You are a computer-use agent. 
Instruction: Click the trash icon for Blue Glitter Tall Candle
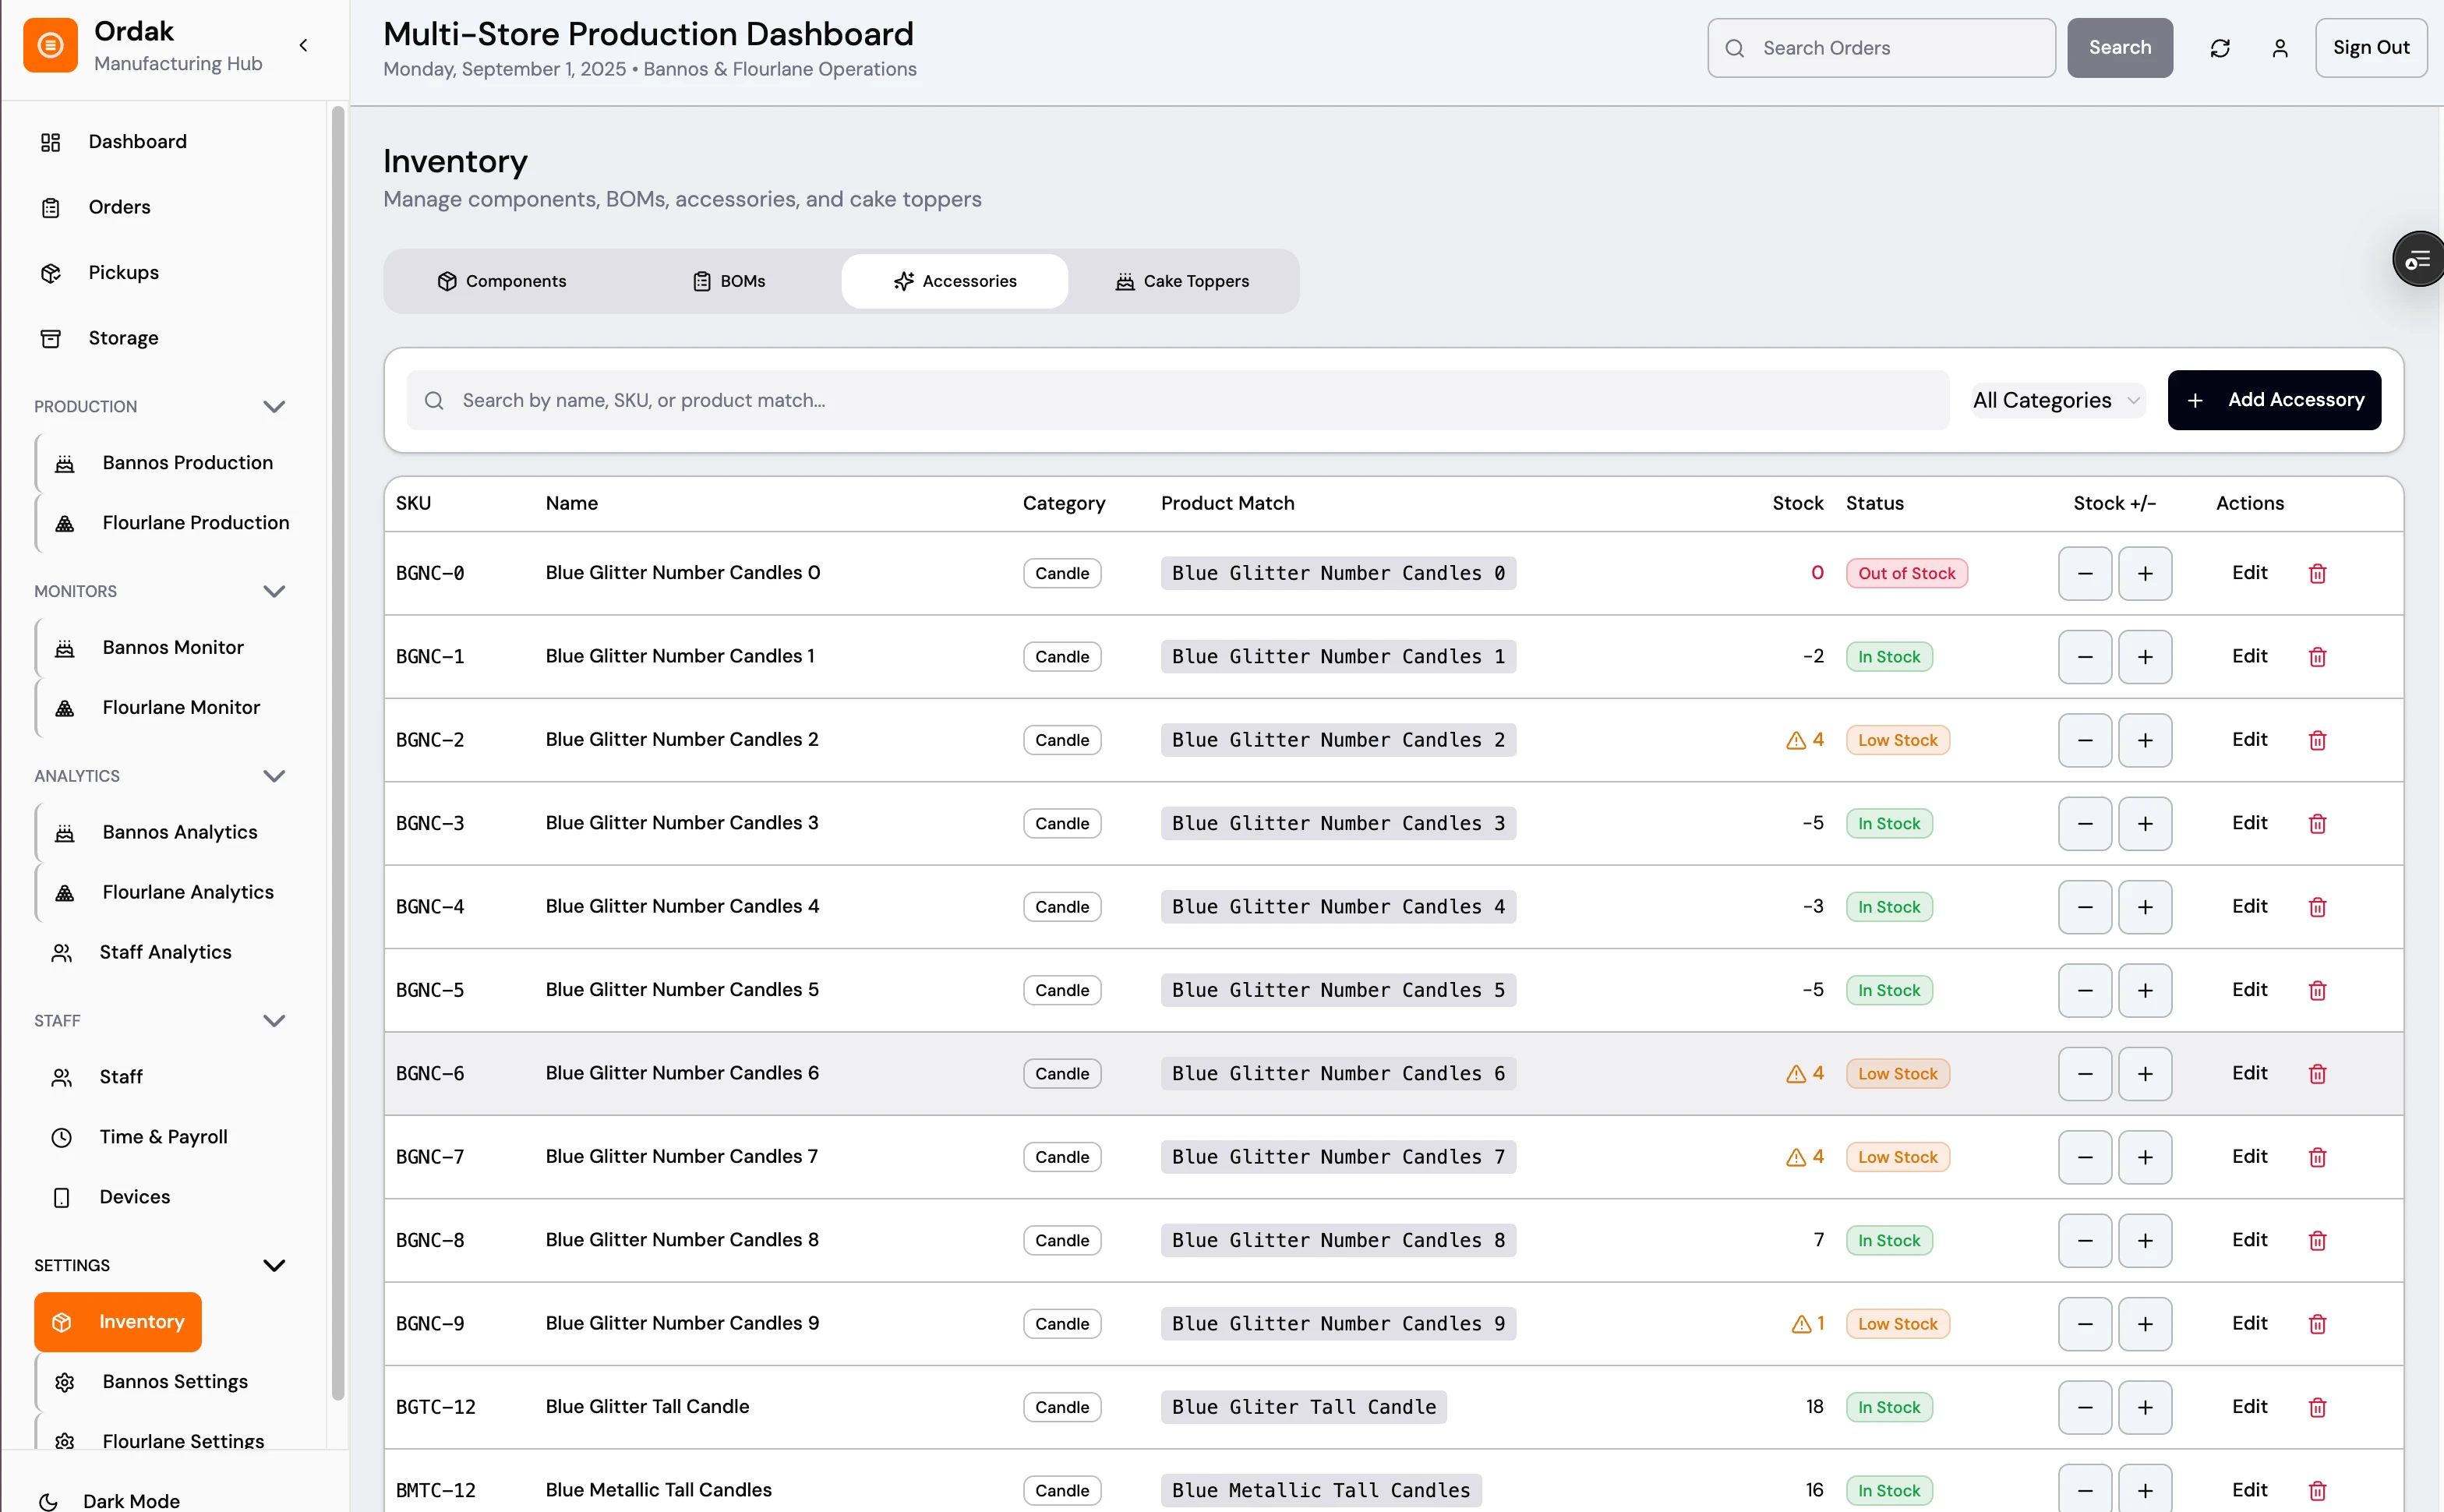click(2317, 1407)
